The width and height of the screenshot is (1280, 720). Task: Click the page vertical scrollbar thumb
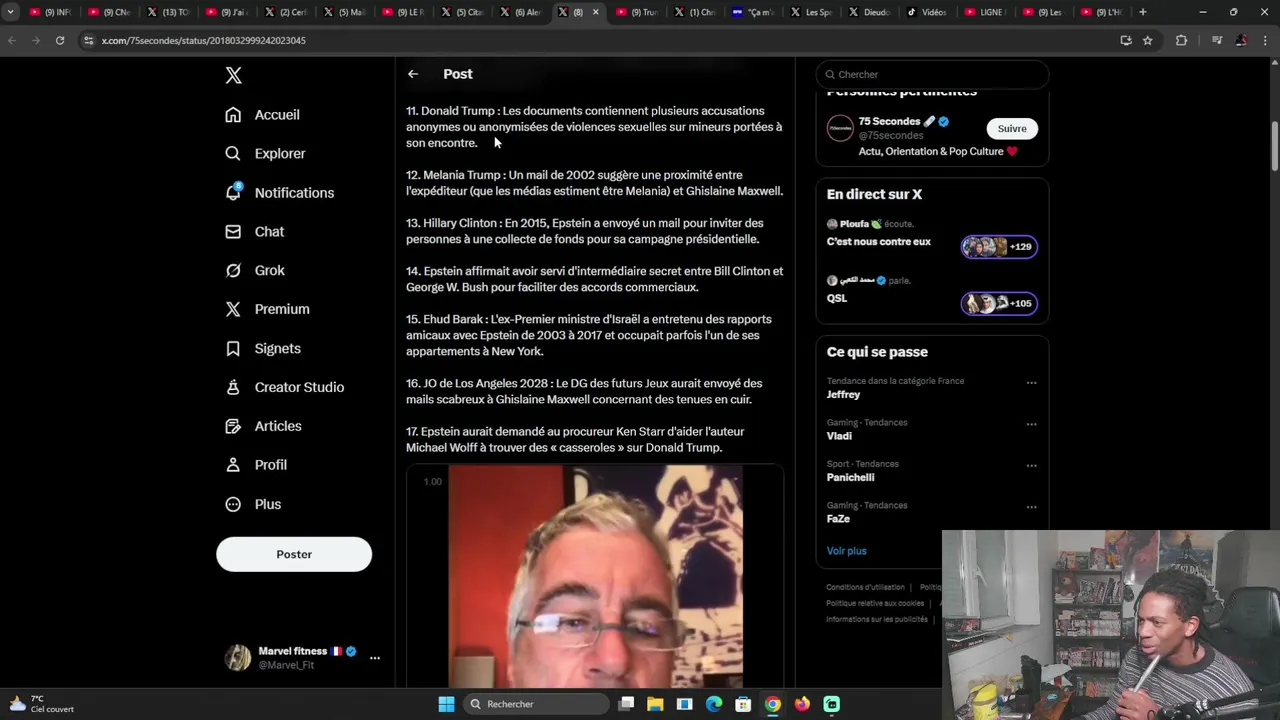point(1274,145)
